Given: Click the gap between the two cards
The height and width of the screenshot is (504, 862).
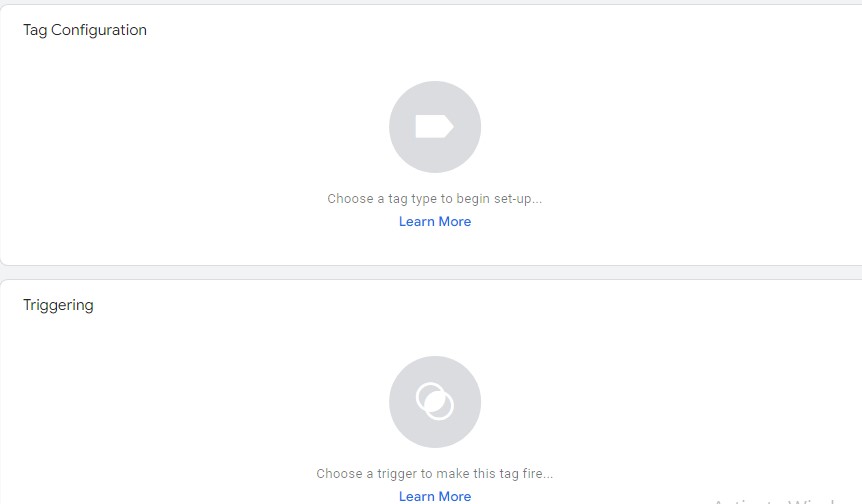Looking at the screenshot, I should click(x=431, y=273).
